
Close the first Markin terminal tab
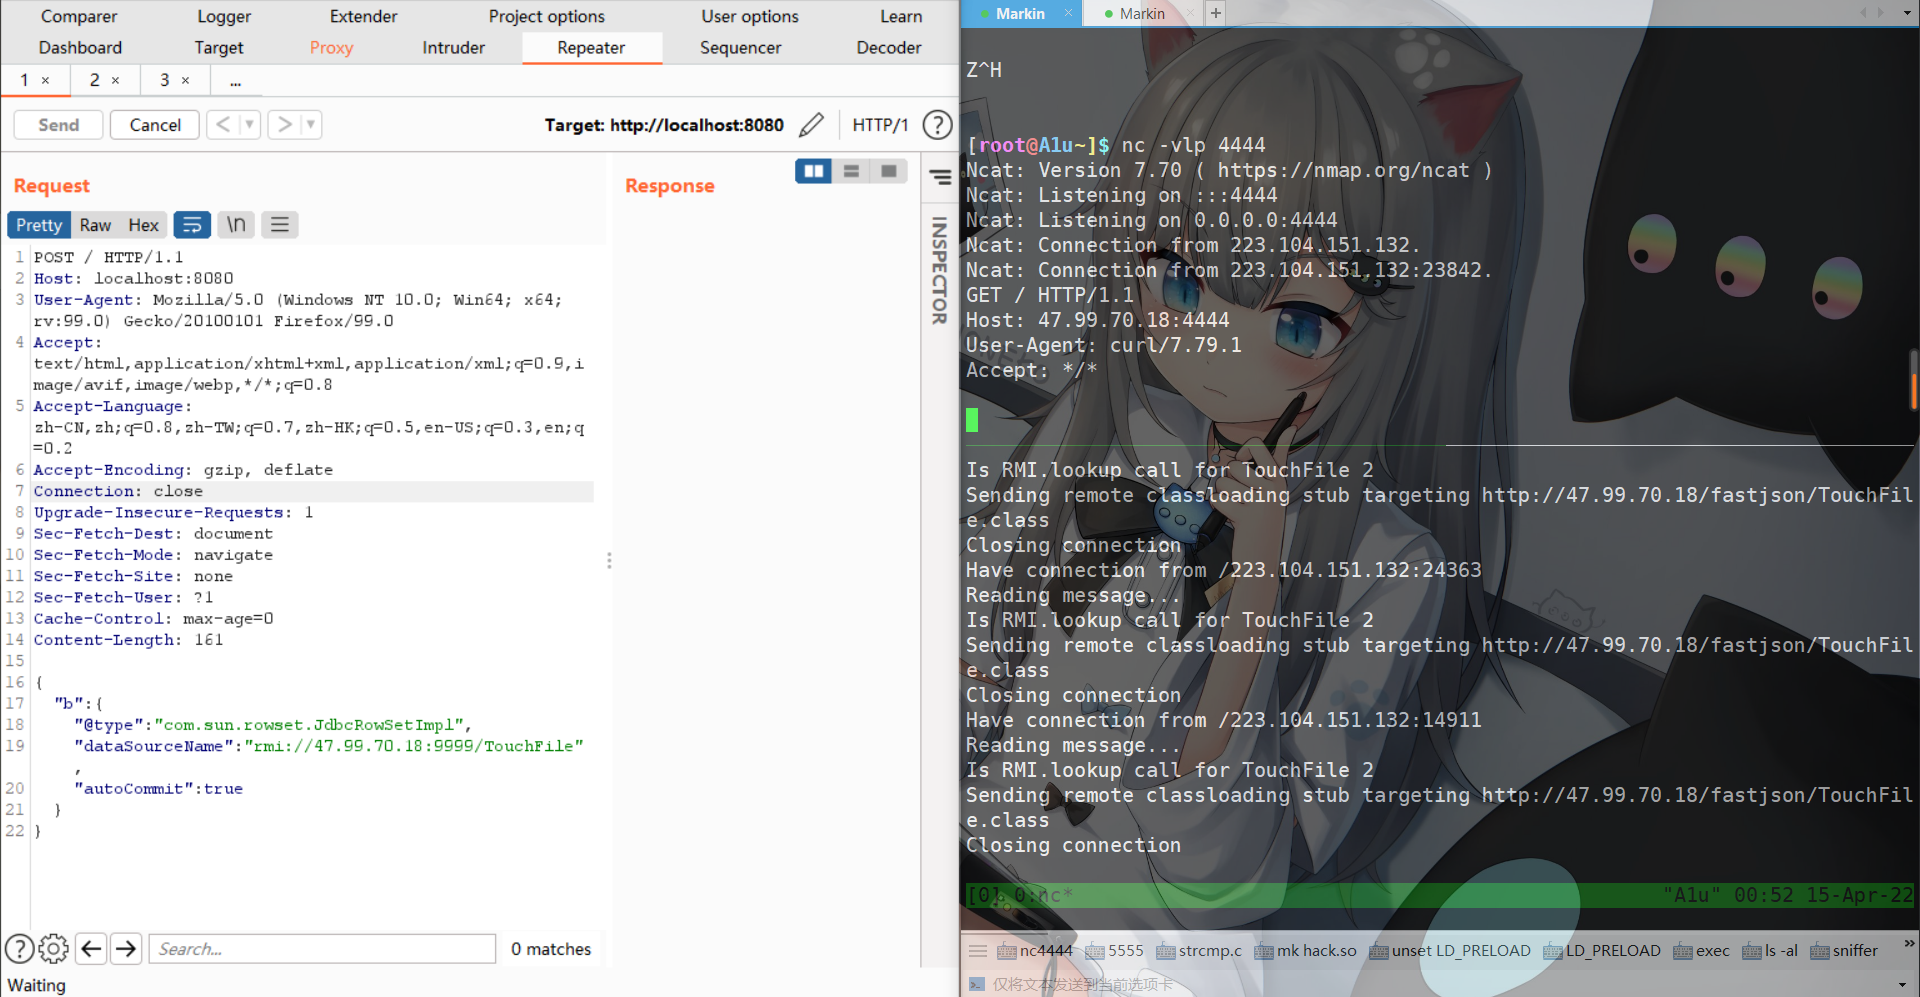click(x=1068, y=13)
